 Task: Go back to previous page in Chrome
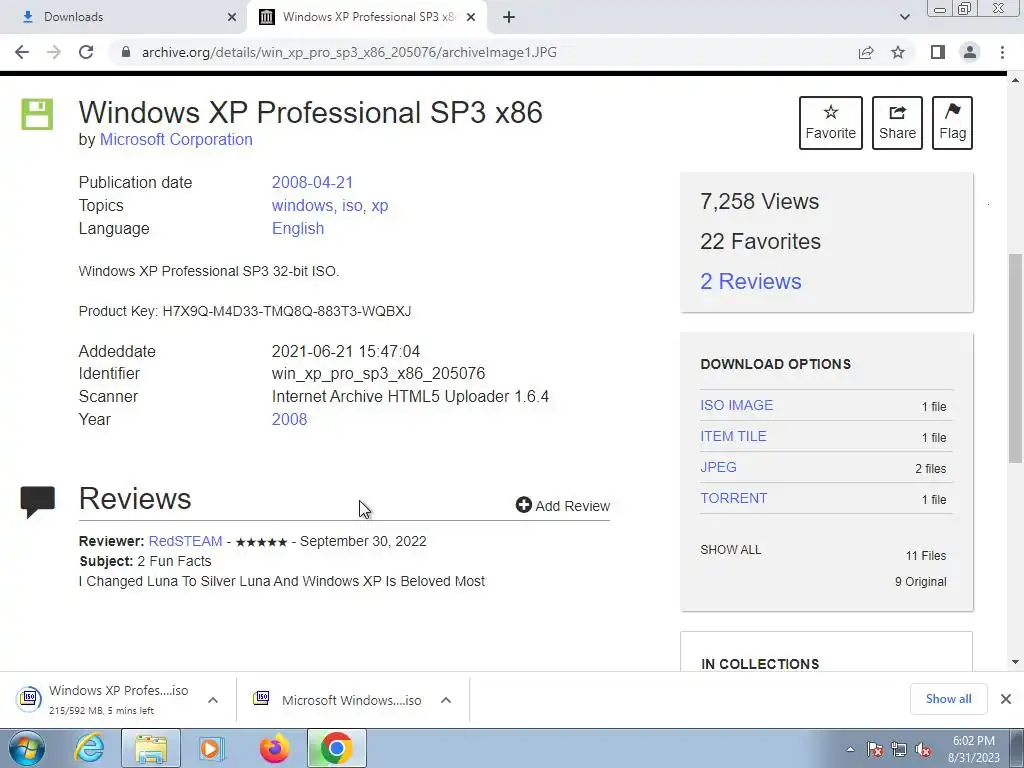click(22, 52)
